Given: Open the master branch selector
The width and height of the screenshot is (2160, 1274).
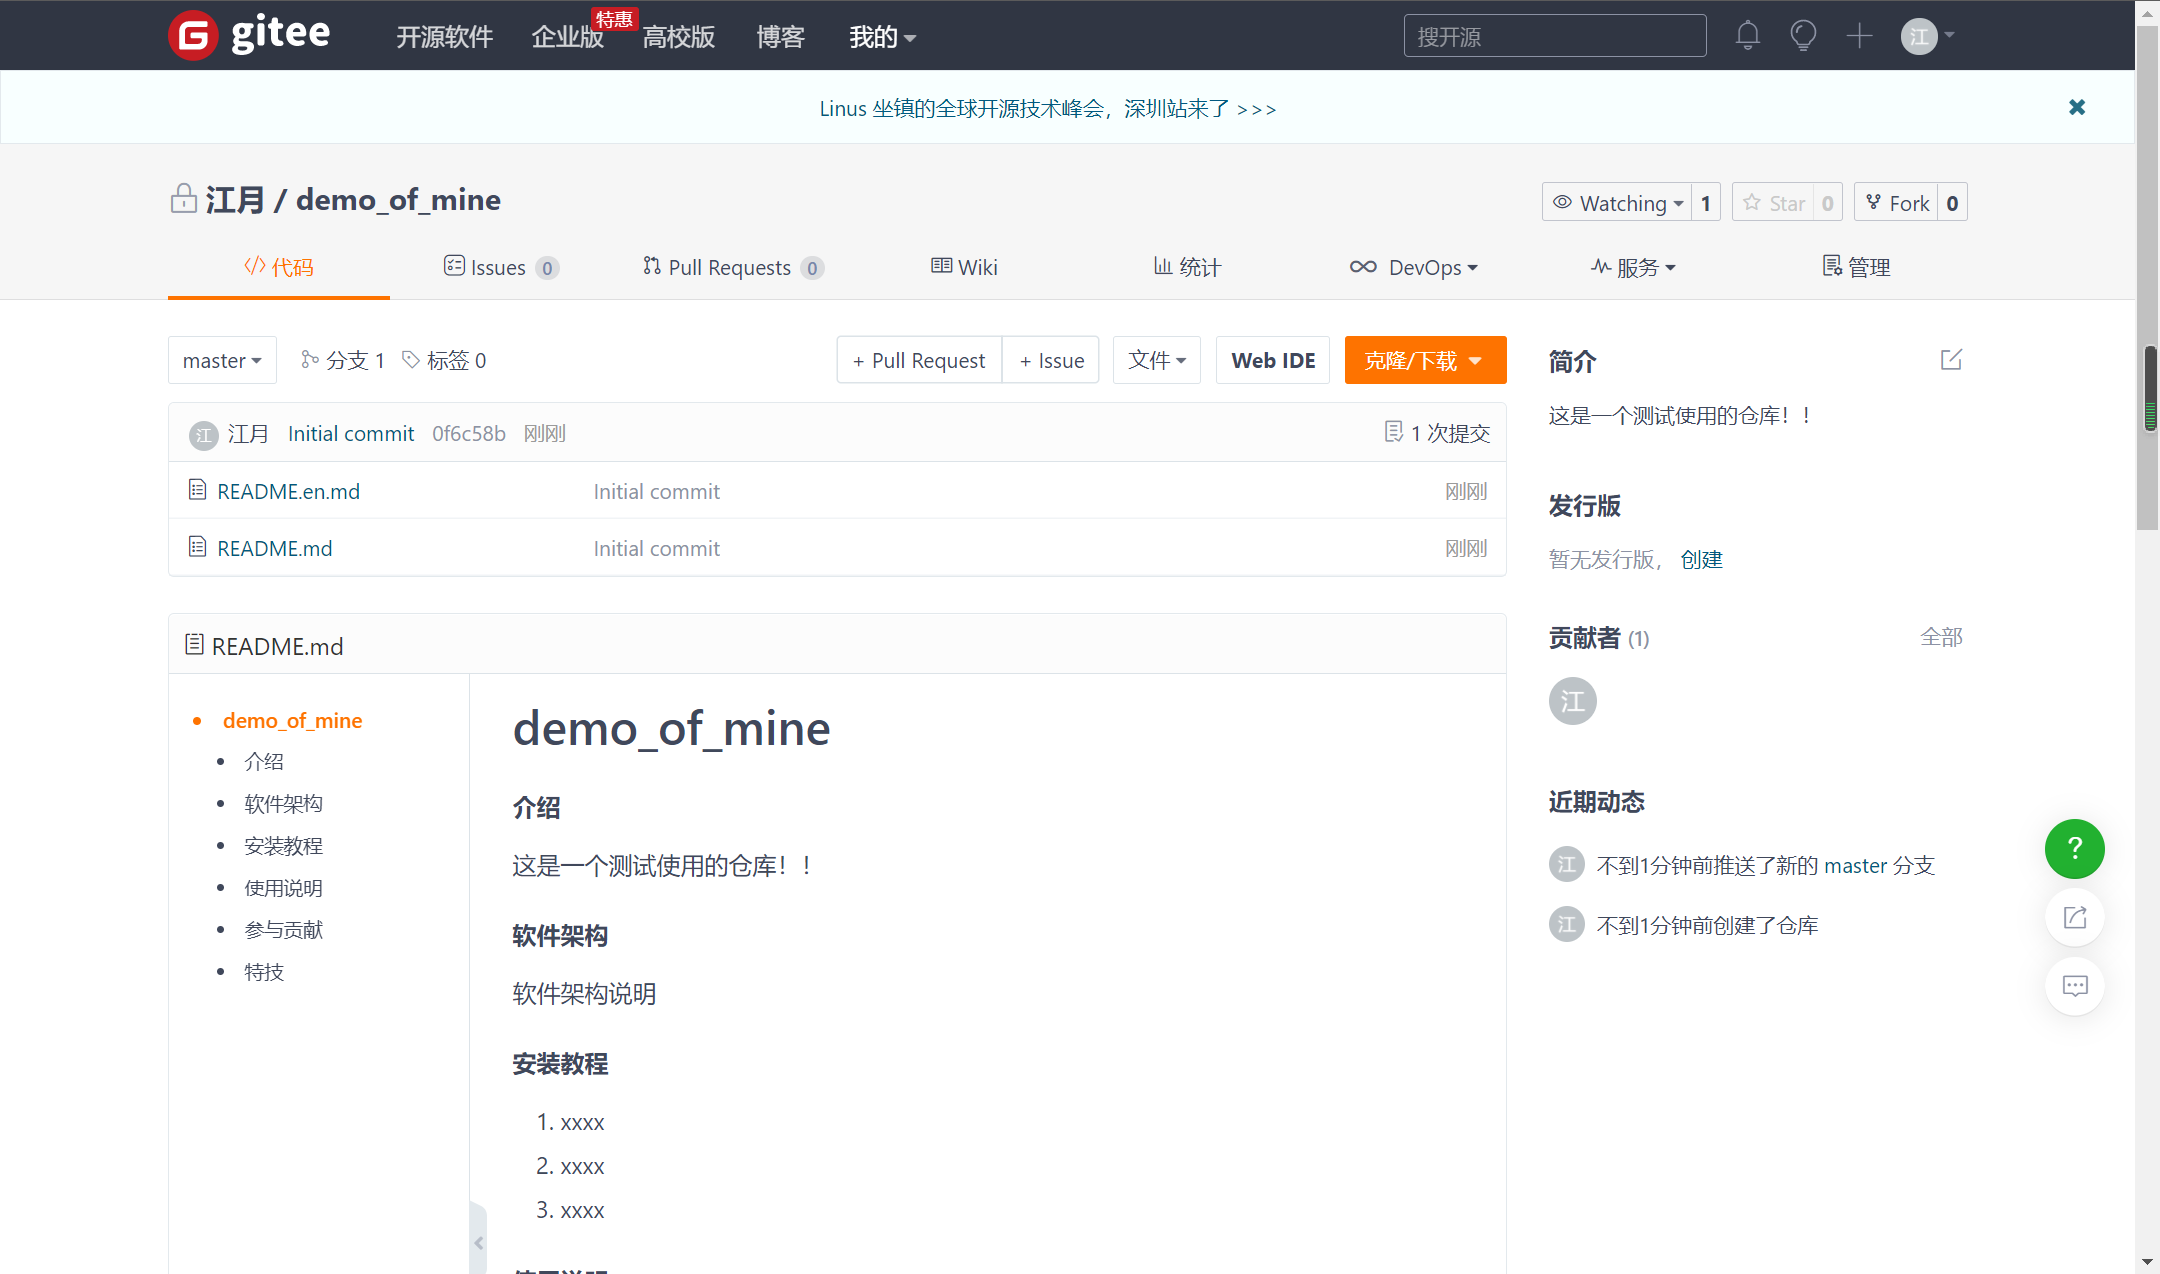Looking at the screenshot, I should click(x=222, y=360).
